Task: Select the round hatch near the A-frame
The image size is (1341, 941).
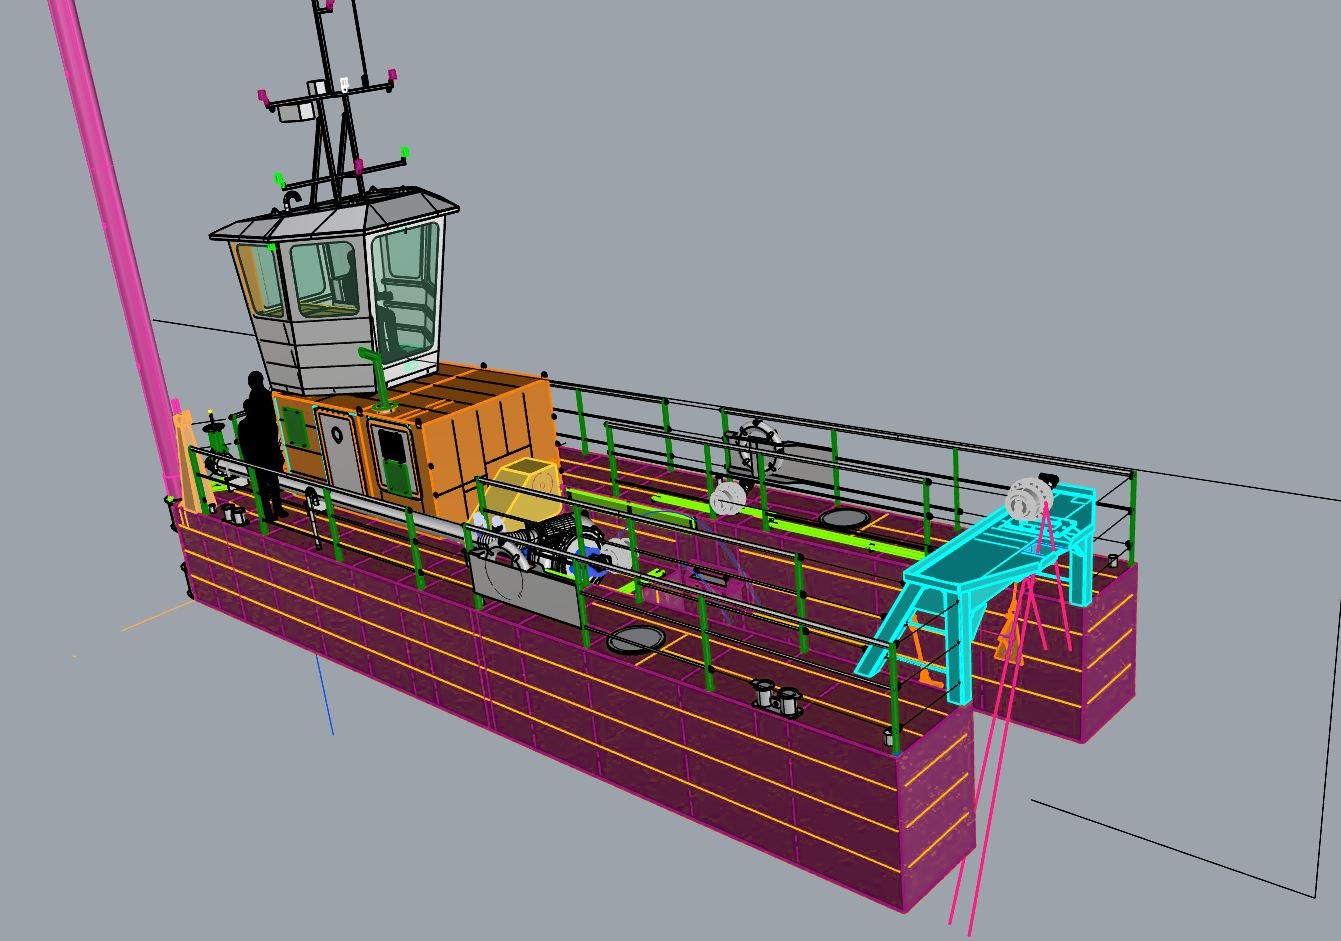Action: [x=845, y=518]
